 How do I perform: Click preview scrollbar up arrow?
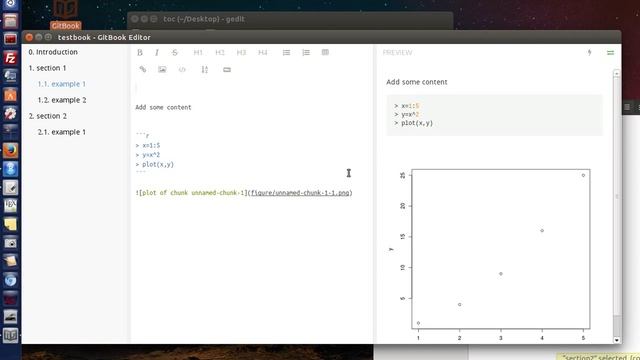616,73
